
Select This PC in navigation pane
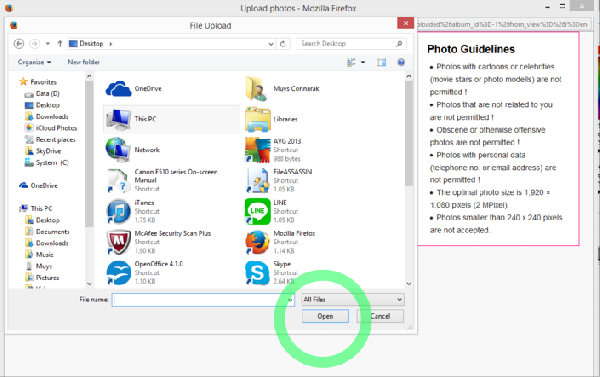click(36, 209)
